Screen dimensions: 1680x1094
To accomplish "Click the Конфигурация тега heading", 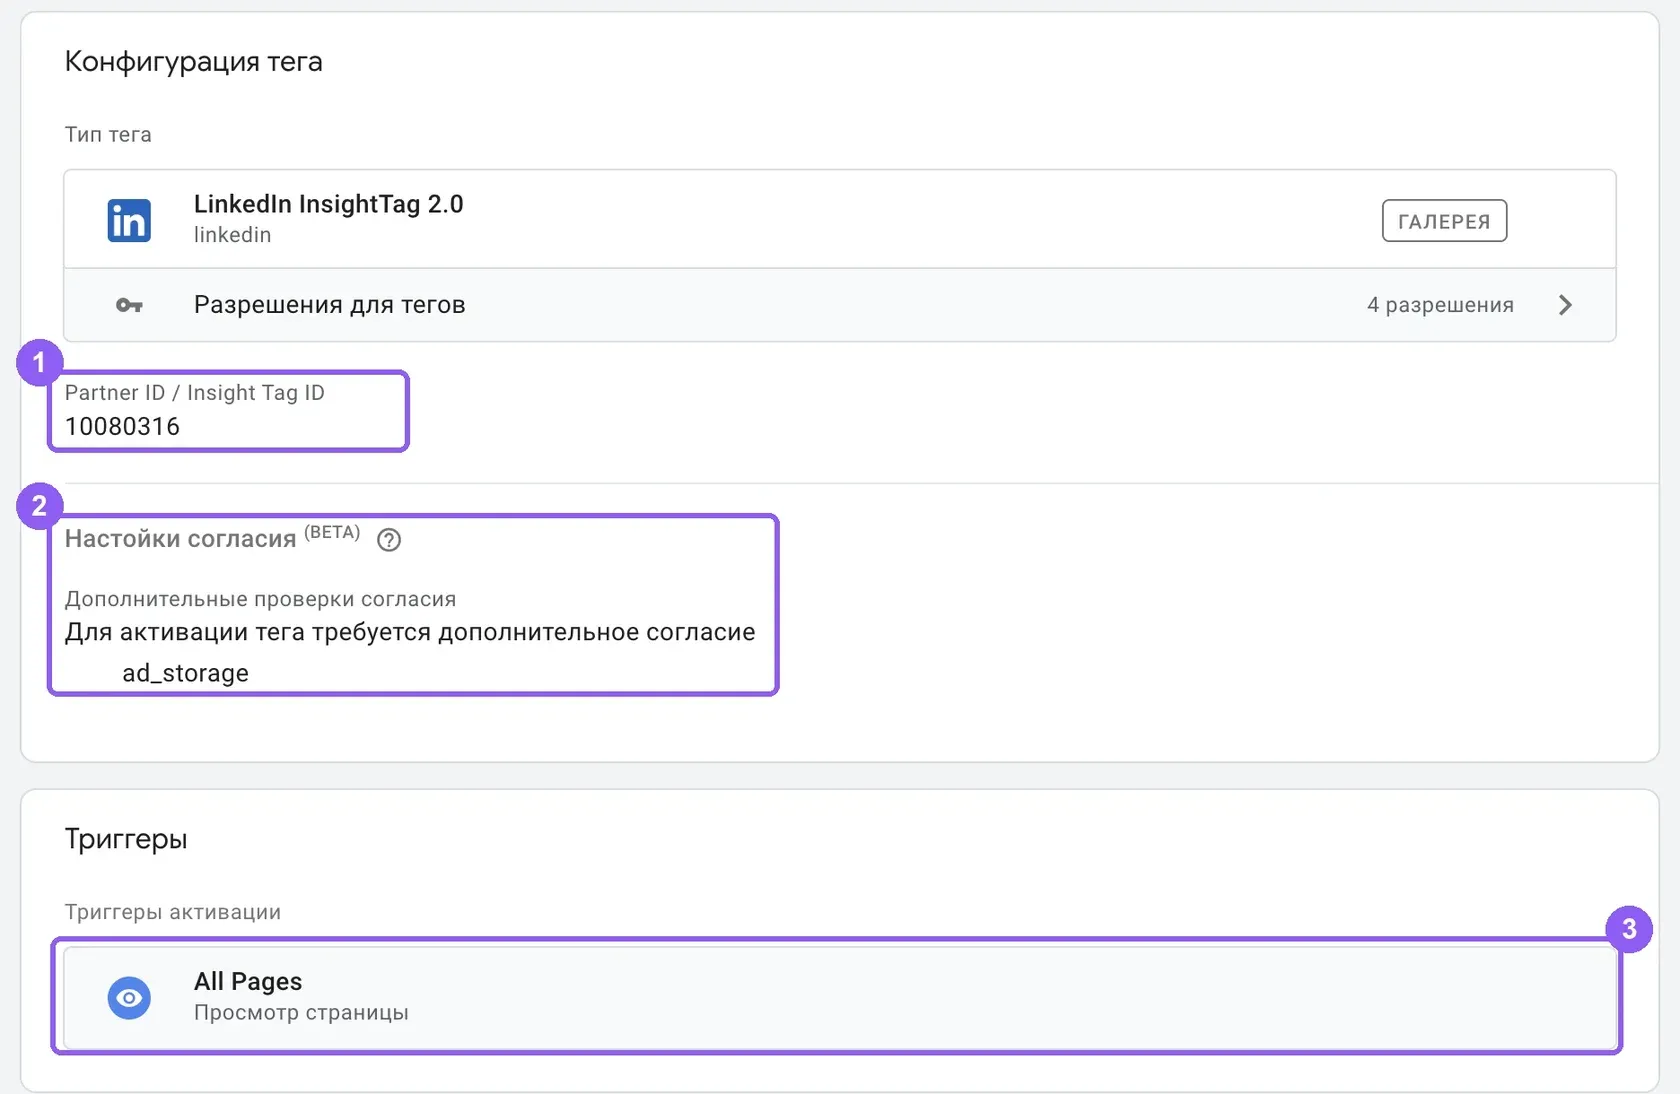I will coord(194,62).
